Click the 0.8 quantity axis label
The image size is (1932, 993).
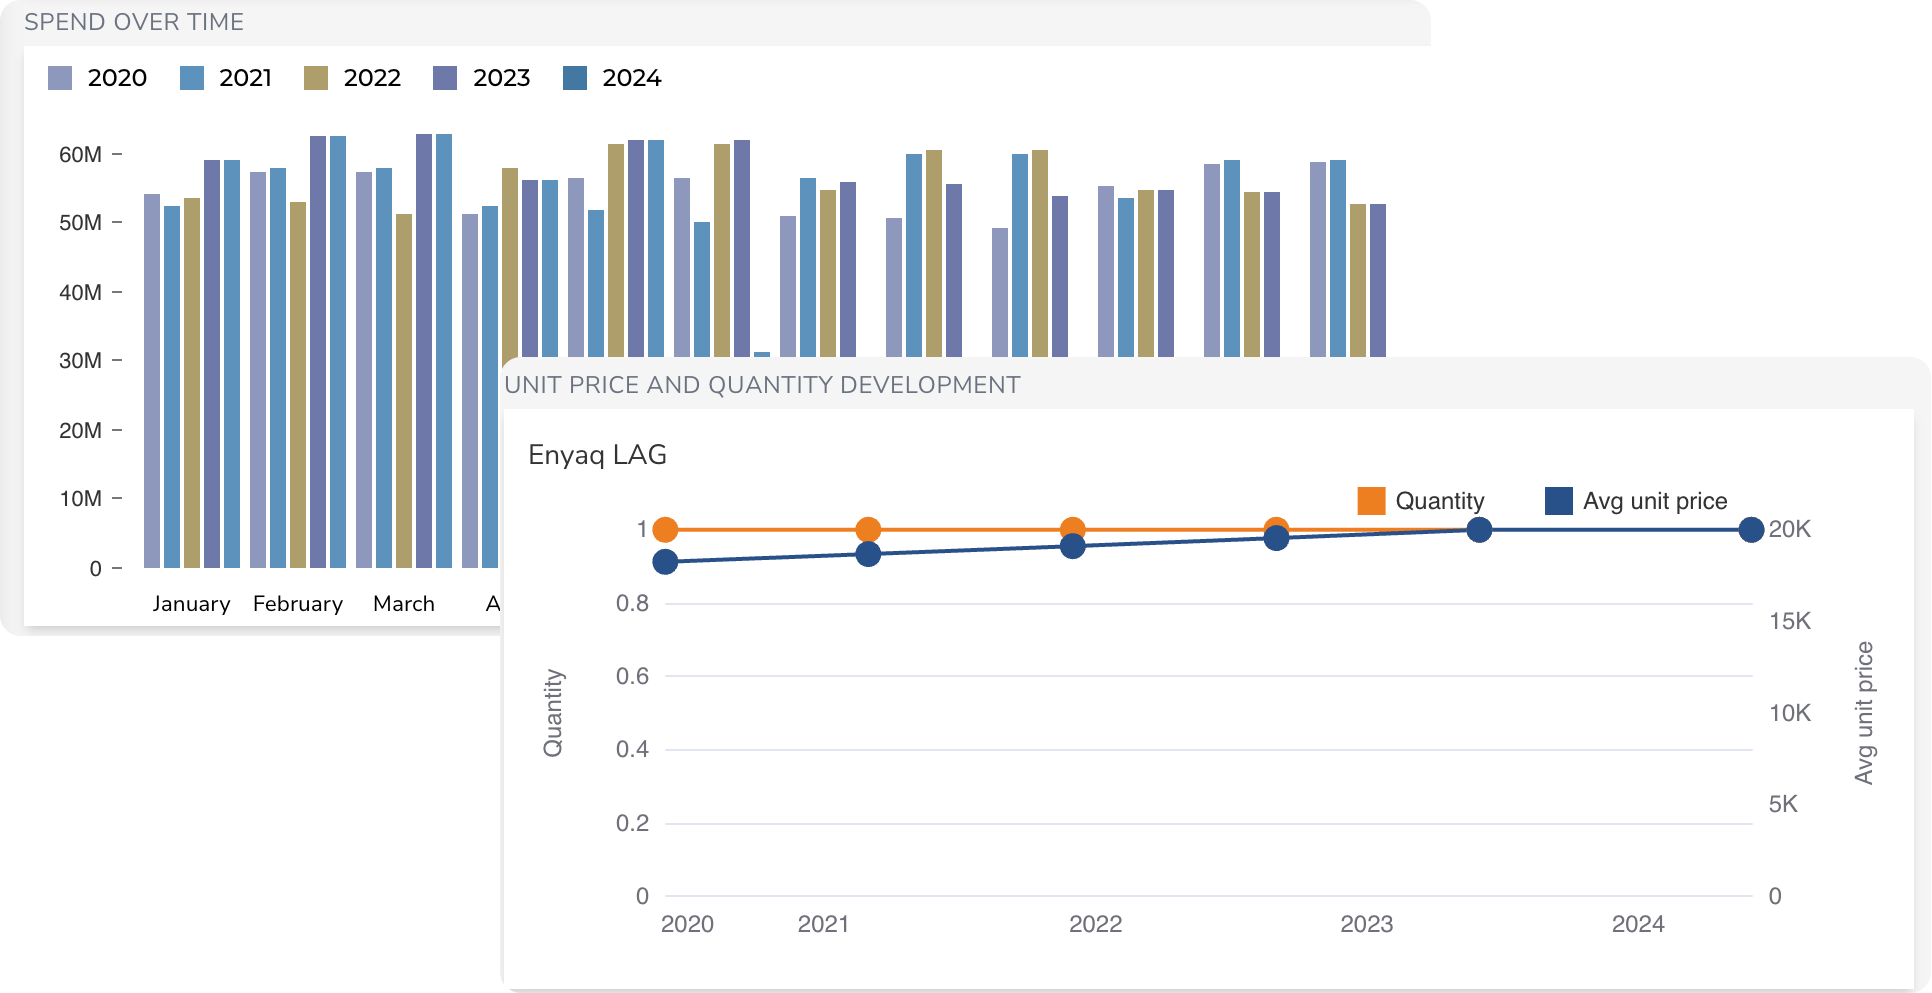[x=632, y=603]
